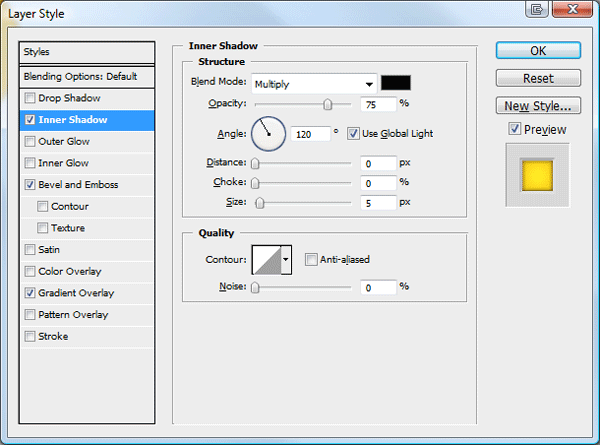This screenshot has width=600, height=445.
Task: Uncheck the Inner Shadow checkbox
Action: (30, 120)
